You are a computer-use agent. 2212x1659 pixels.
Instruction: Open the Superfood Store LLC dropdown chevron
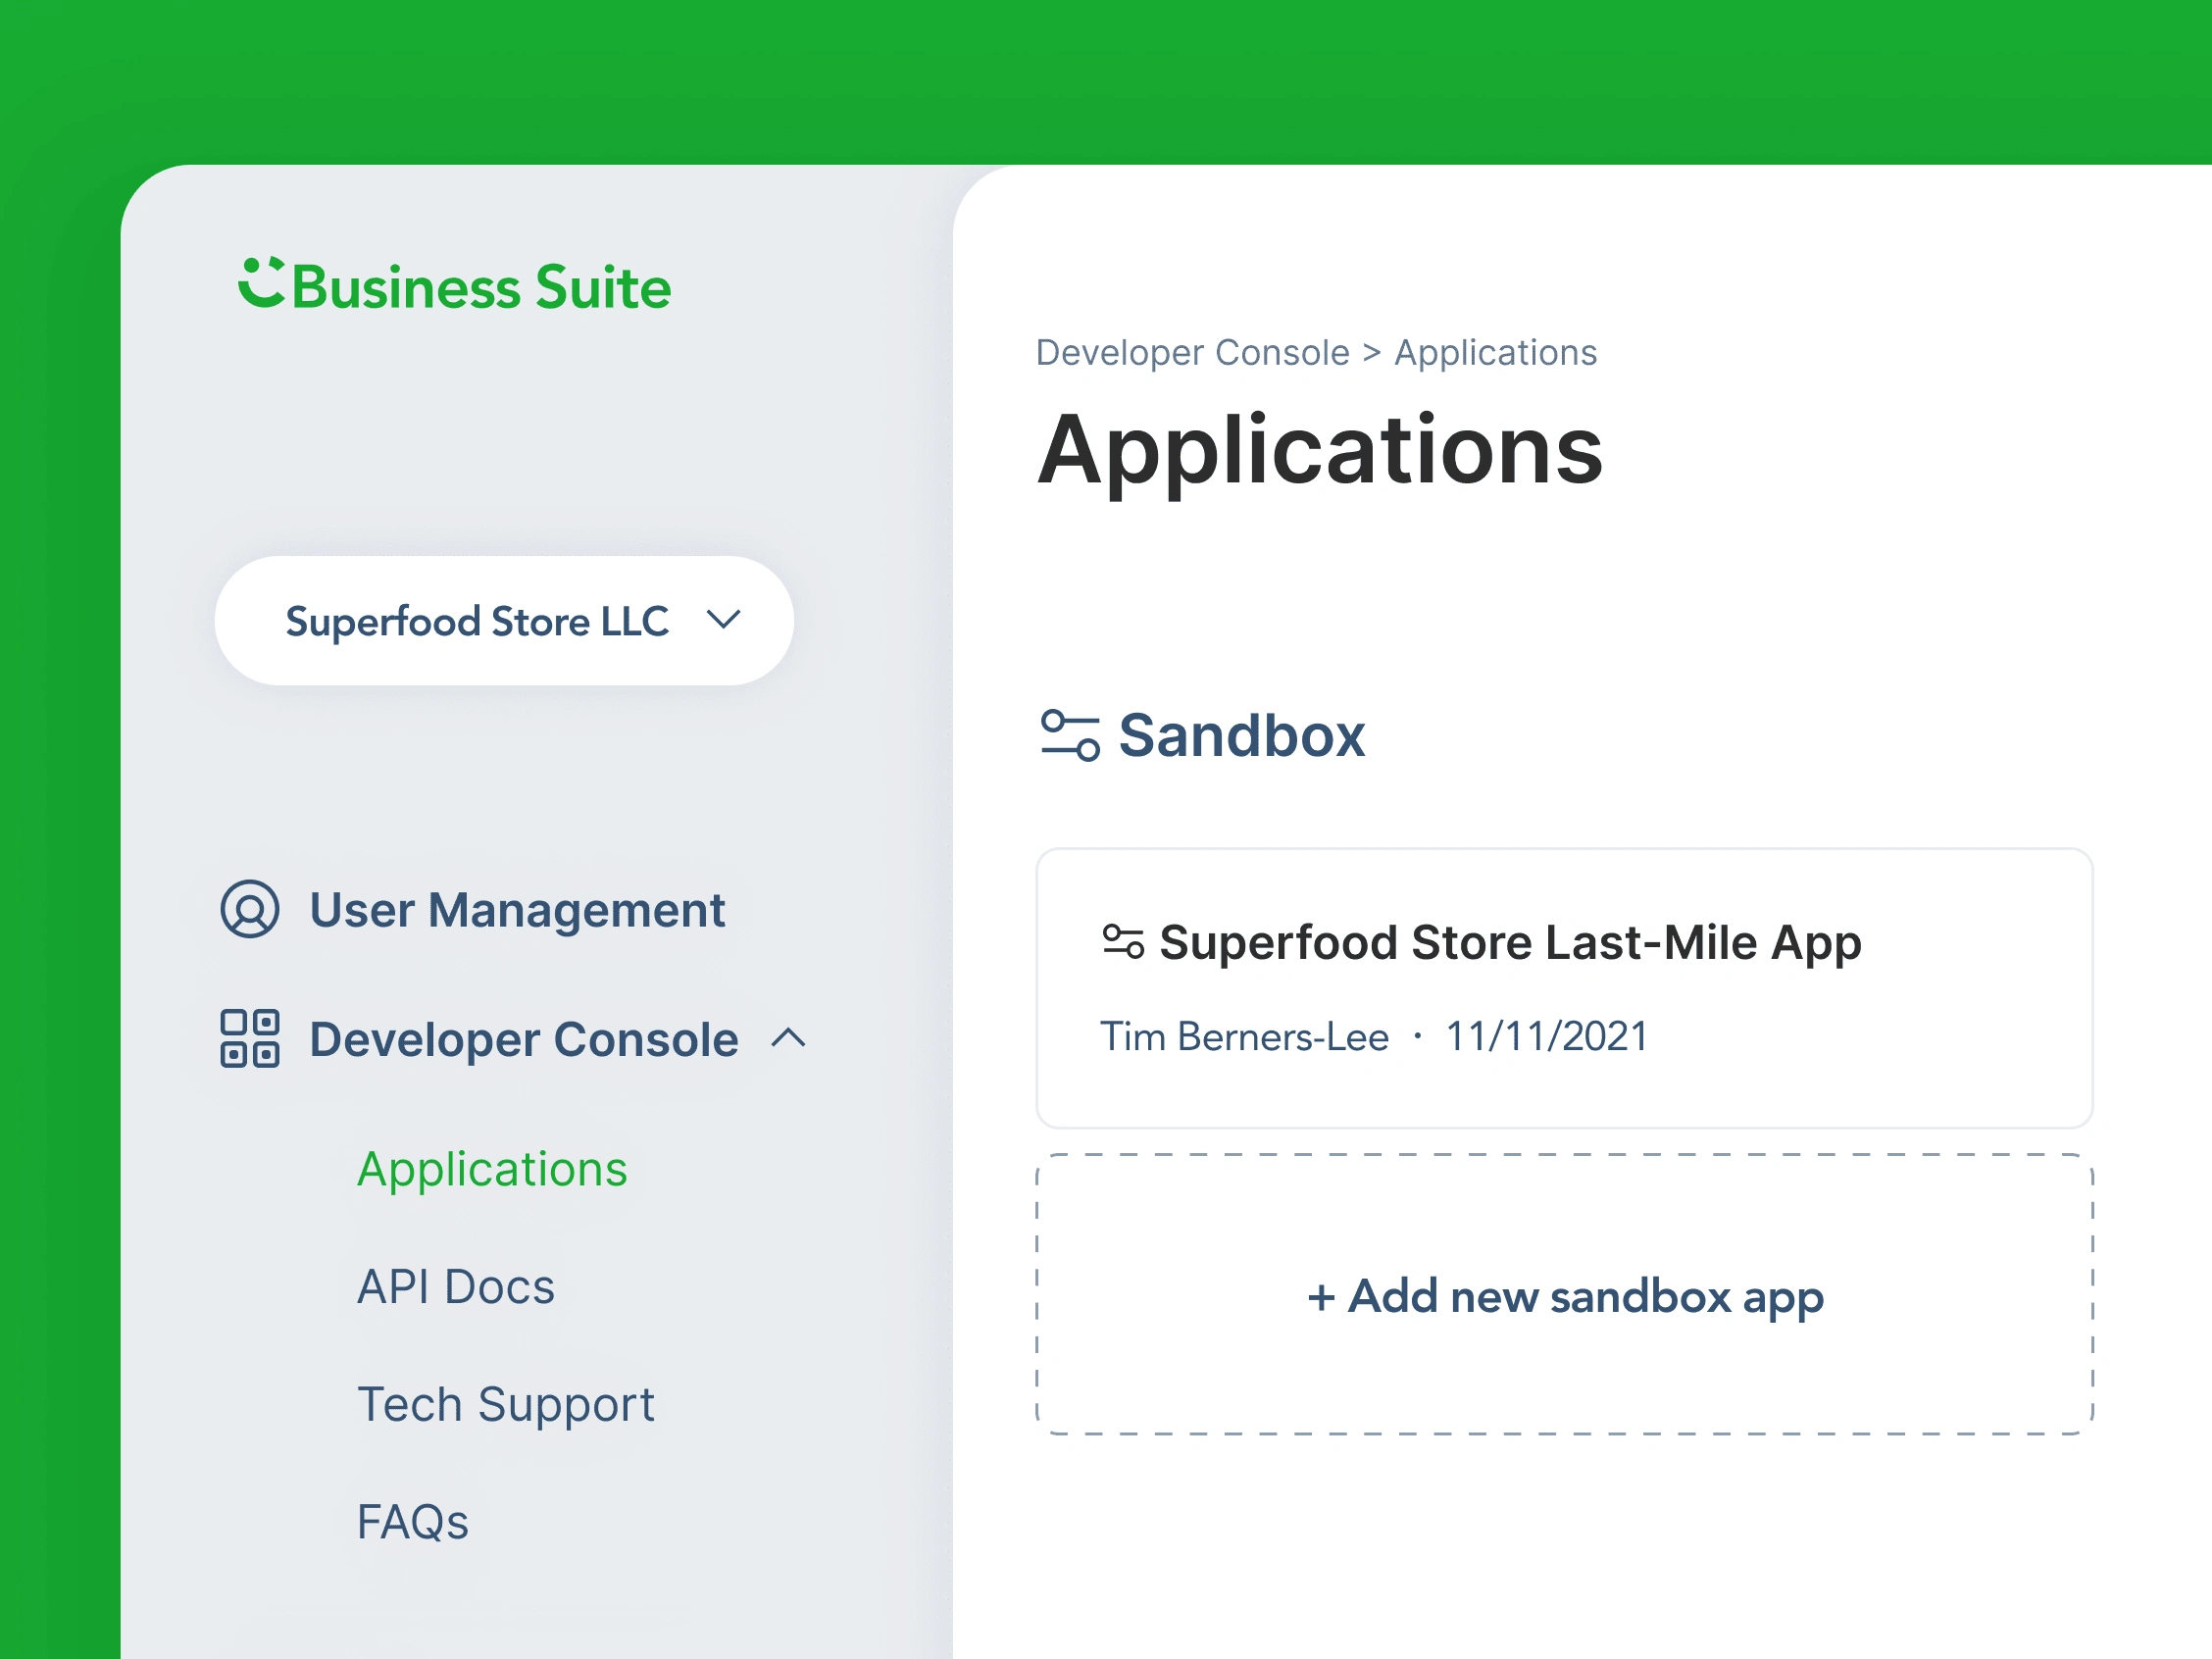[x=723, y=620]
